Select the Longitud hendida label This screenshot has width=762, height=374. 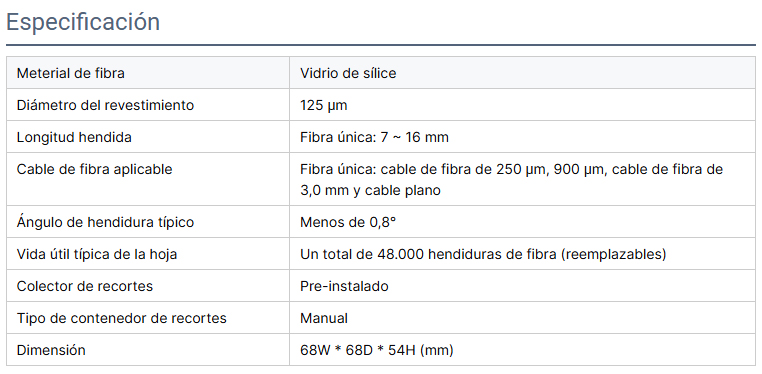(x=74, y=137)
